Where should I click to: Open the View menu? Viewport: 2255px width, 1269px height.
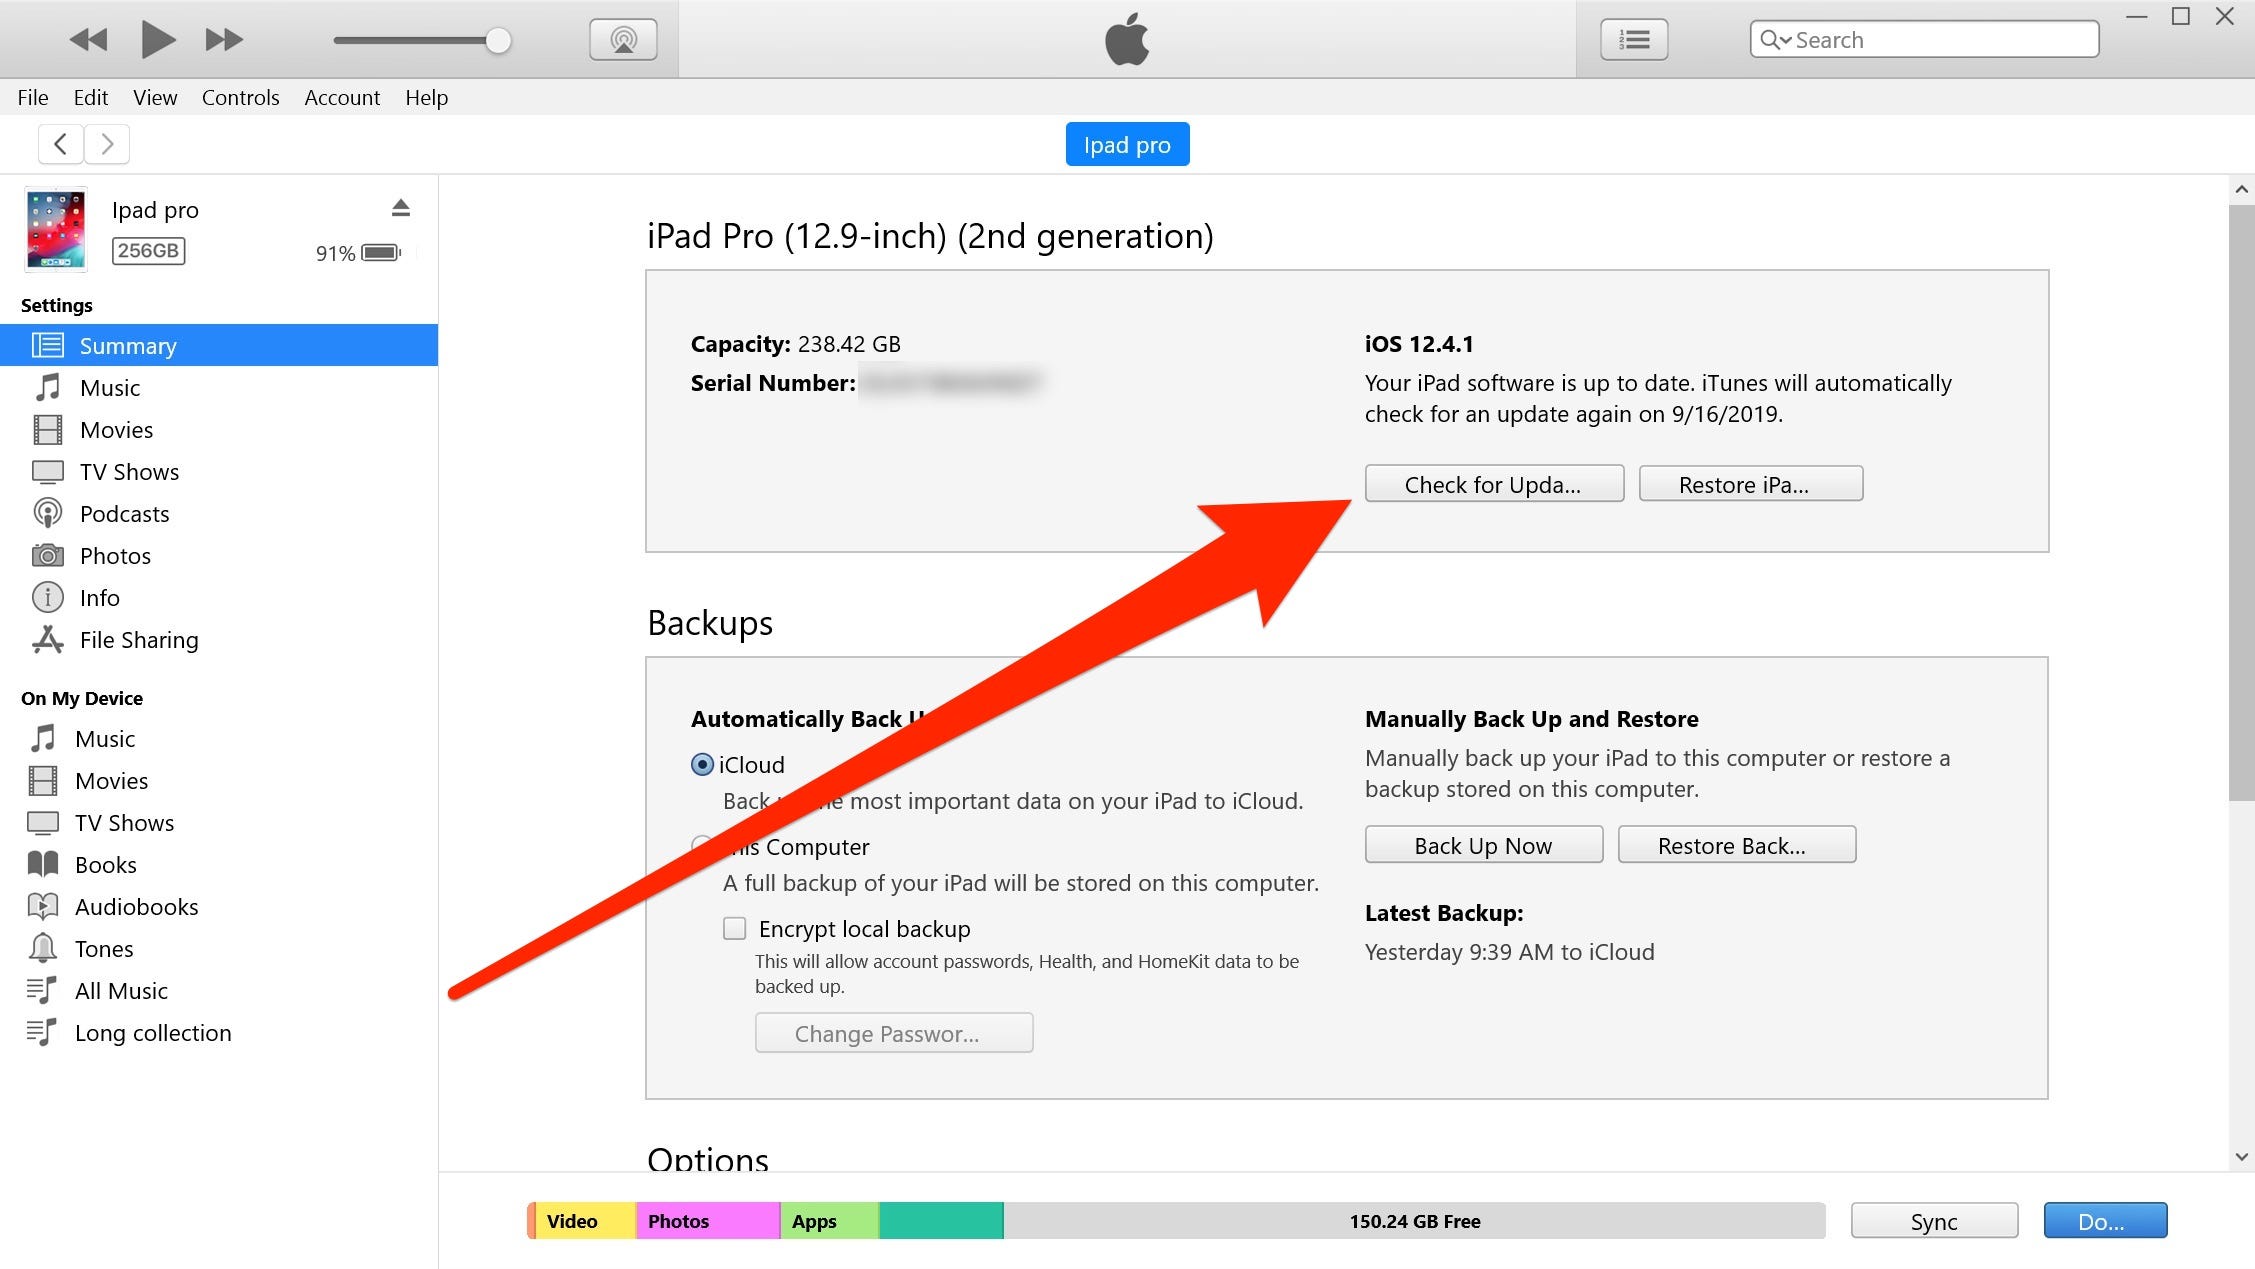tap(155, 97)
